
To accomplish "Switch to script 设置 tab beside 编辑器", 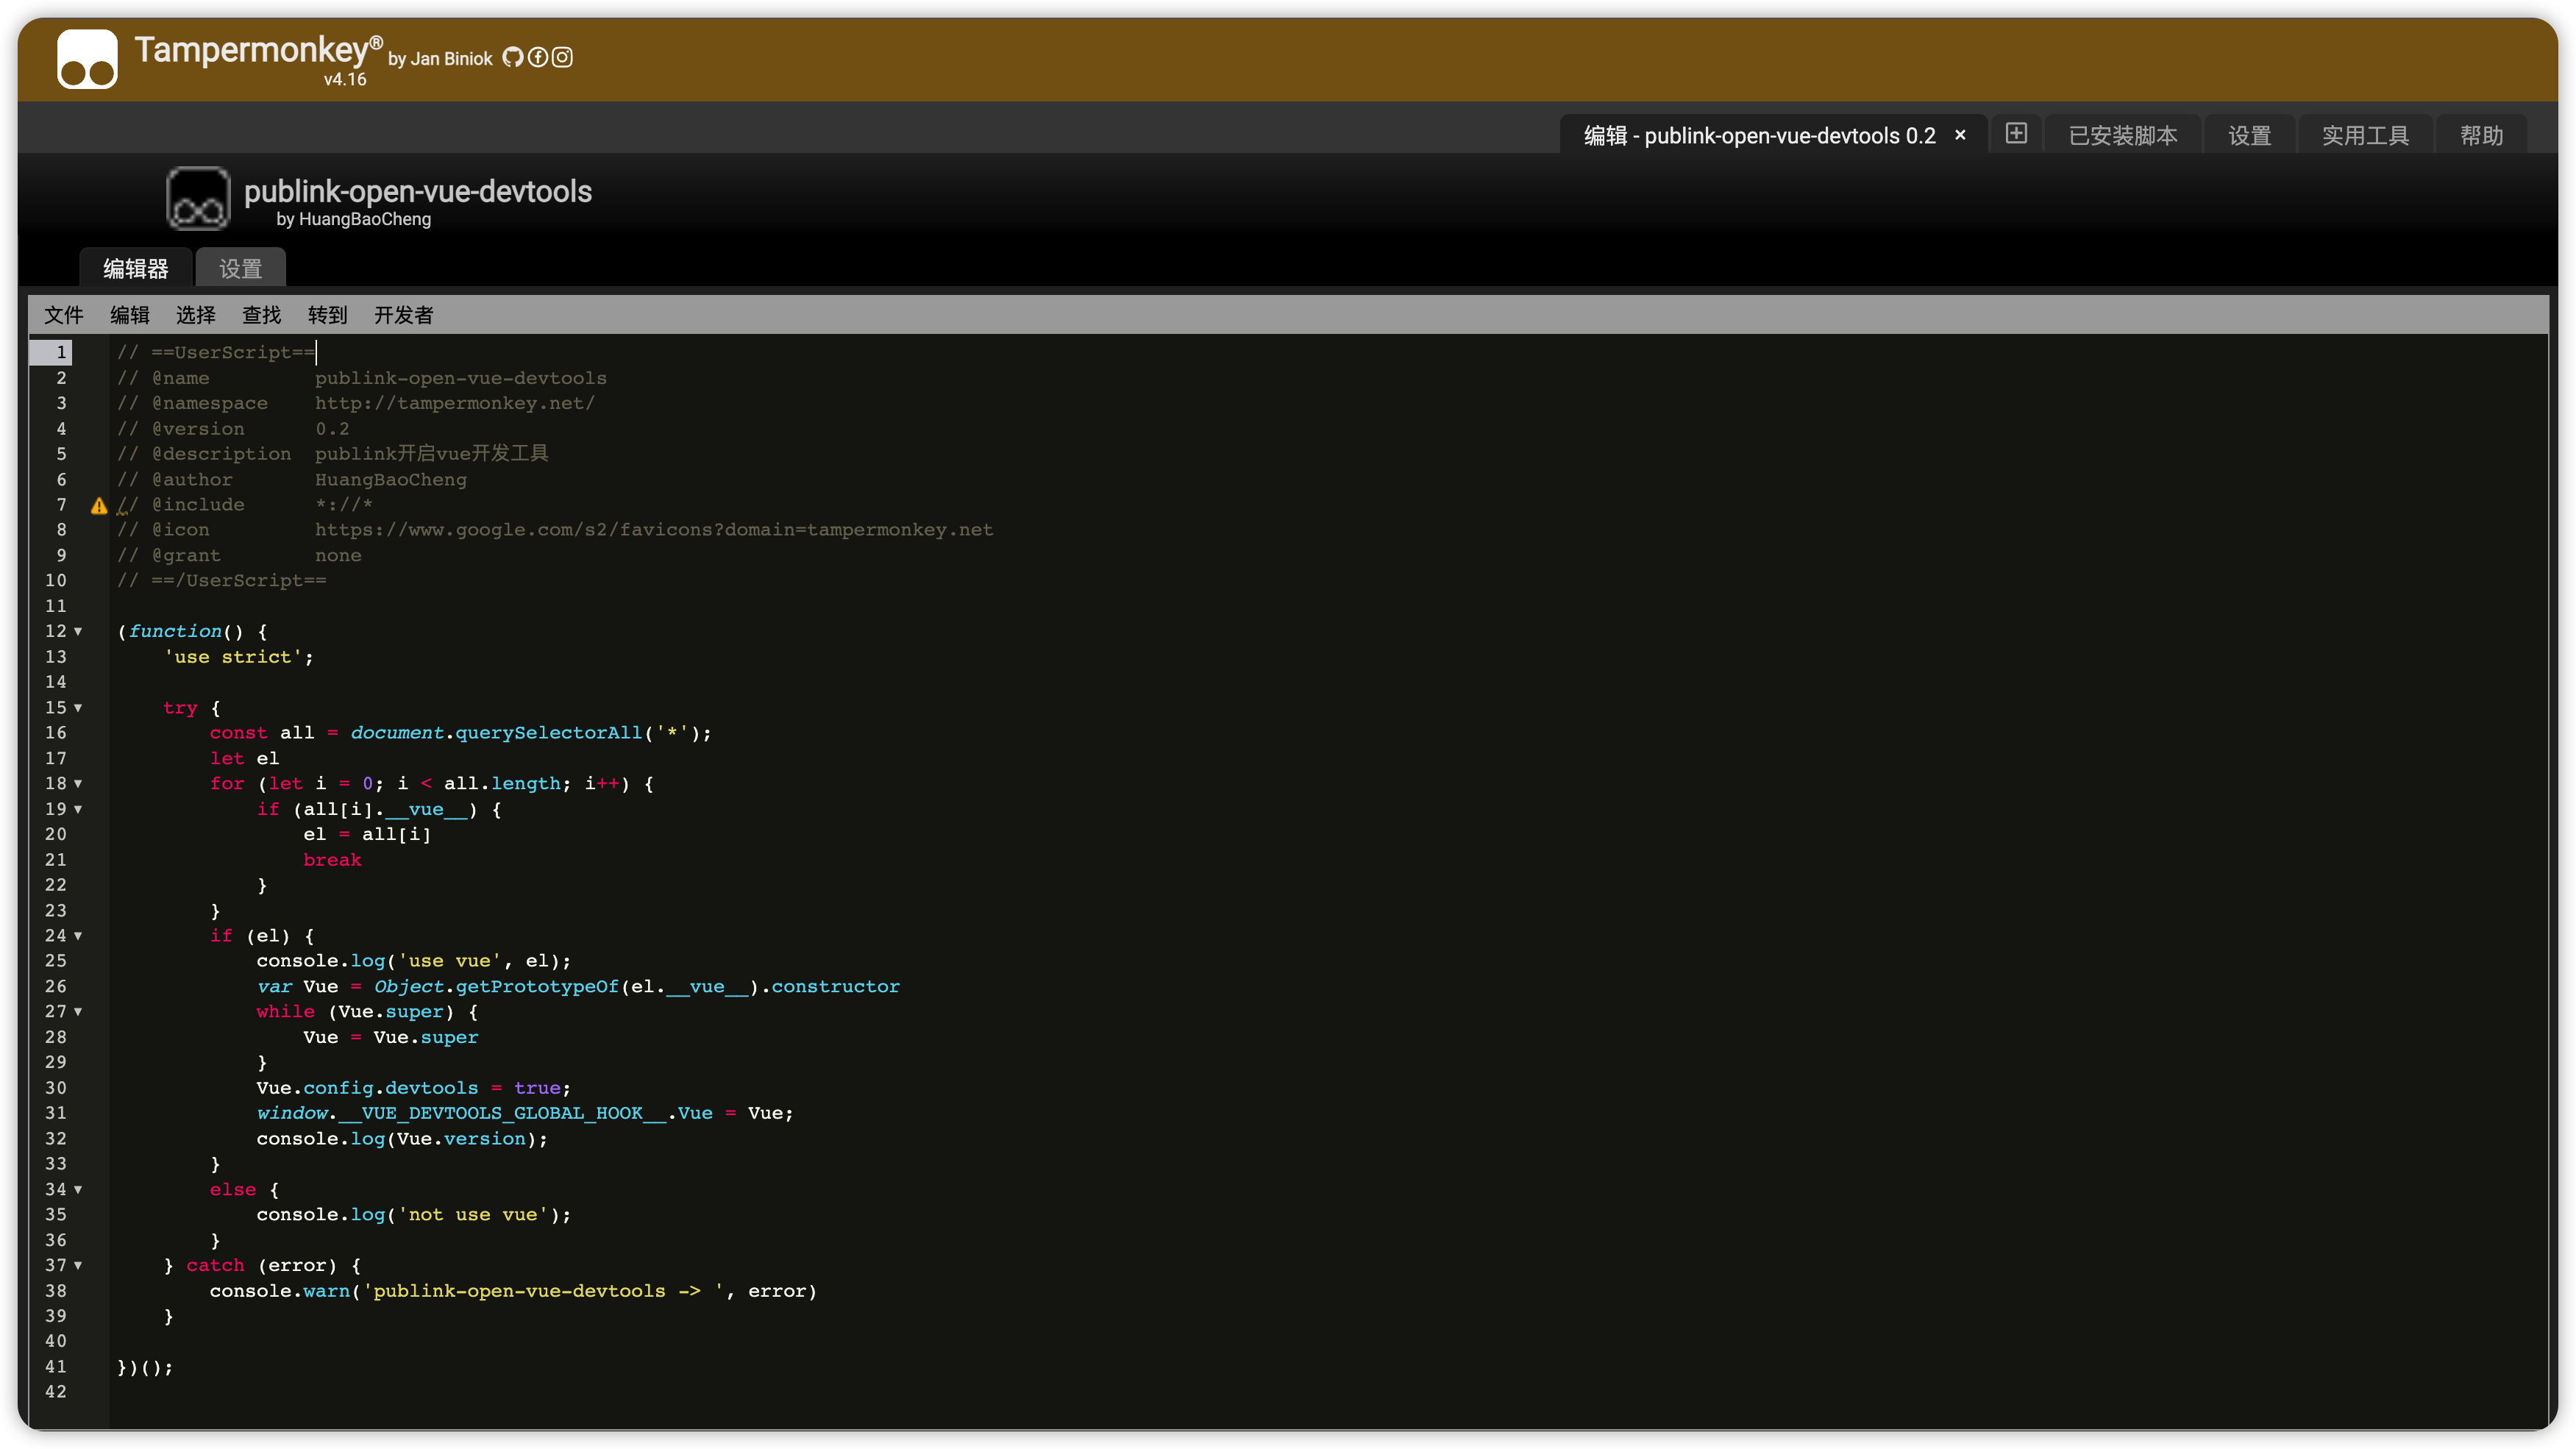I will pos(240,269).
